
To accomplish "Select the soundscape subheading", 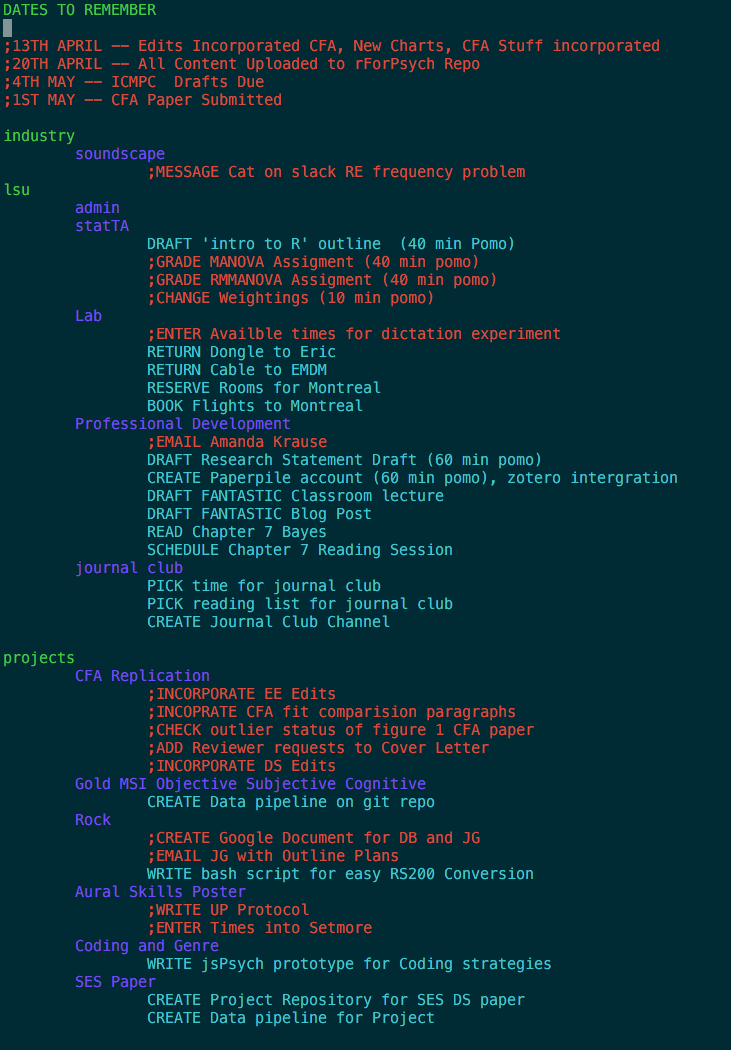I will coord(120,154).
